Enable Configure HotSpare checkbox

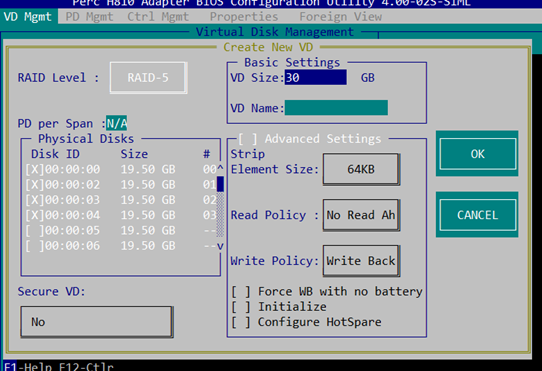(241, 322)
